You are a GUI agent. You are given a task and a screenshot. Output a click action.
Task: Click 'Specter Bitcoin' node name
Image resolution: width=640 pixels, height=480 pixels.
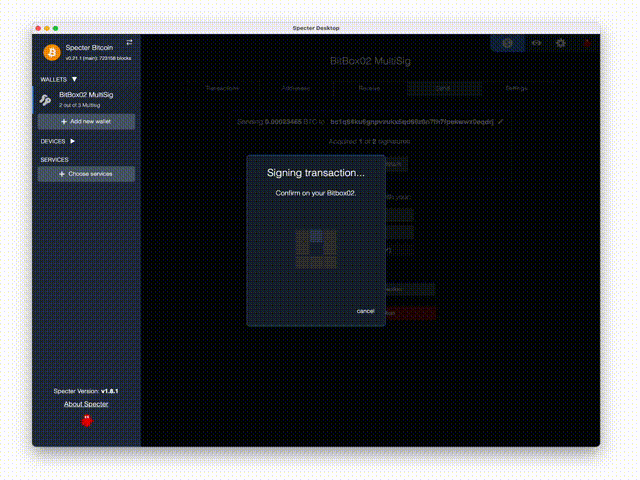[x=89, y=48]
